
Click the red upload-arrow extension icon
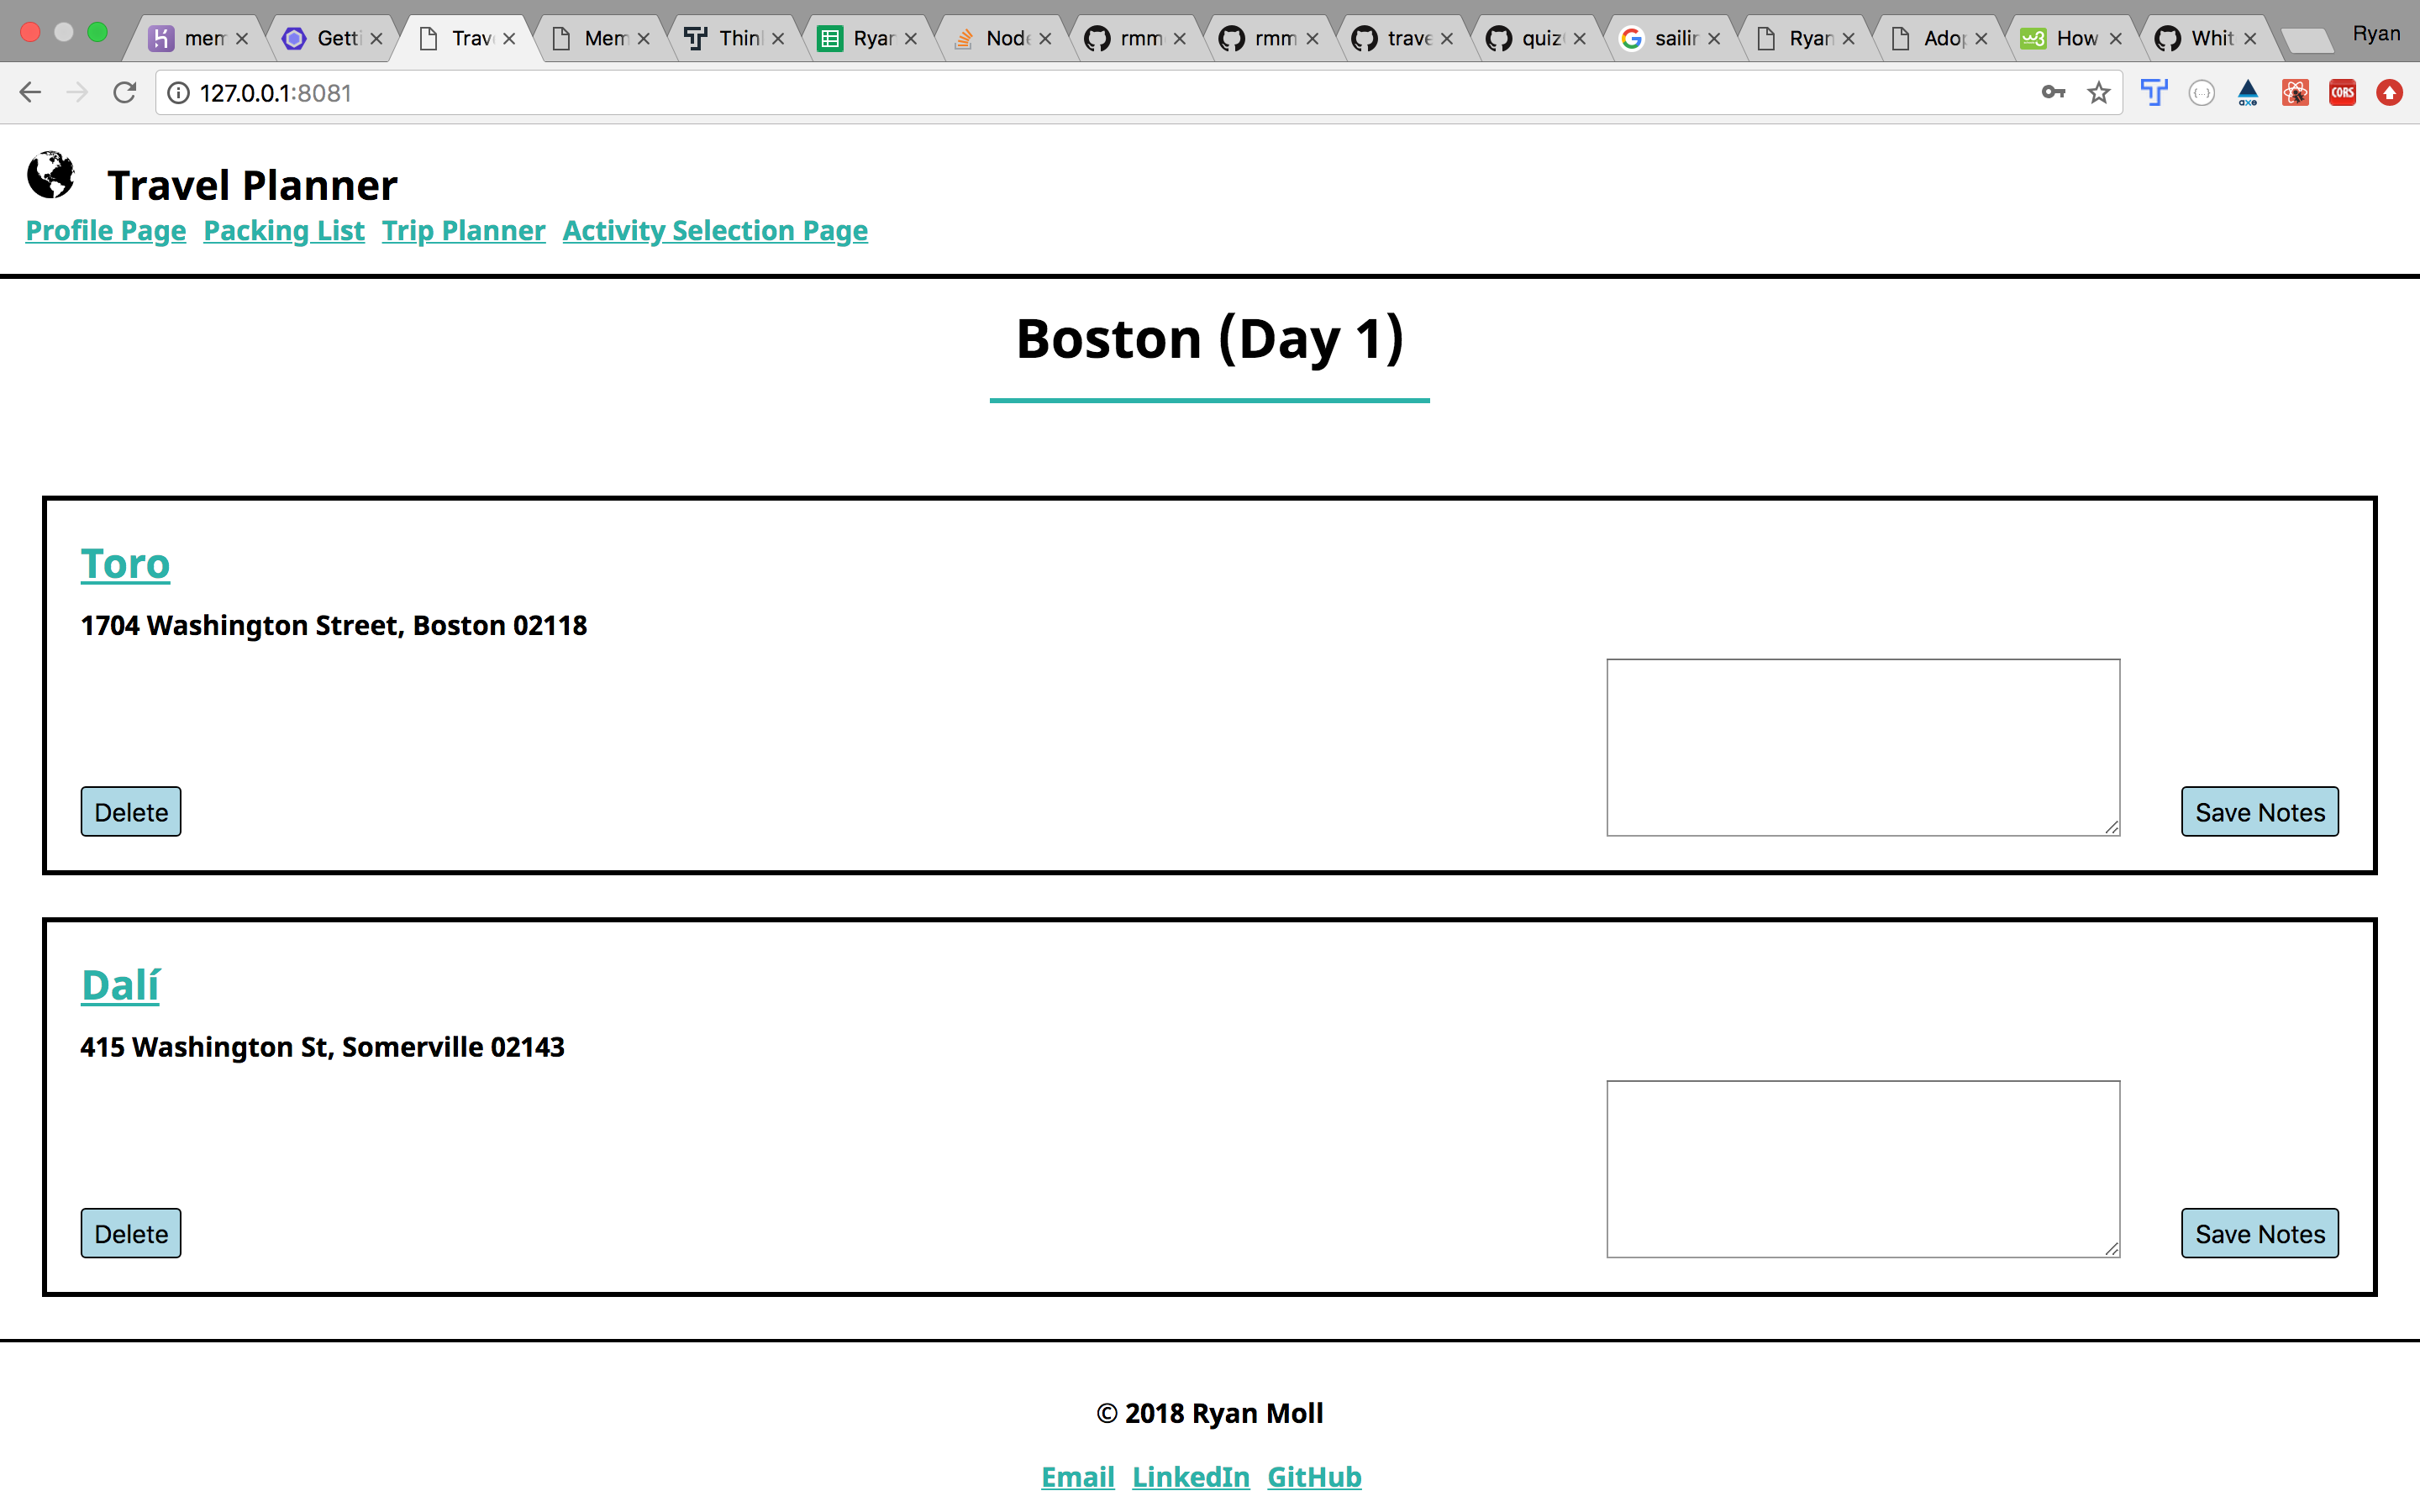coord(2389,93)
